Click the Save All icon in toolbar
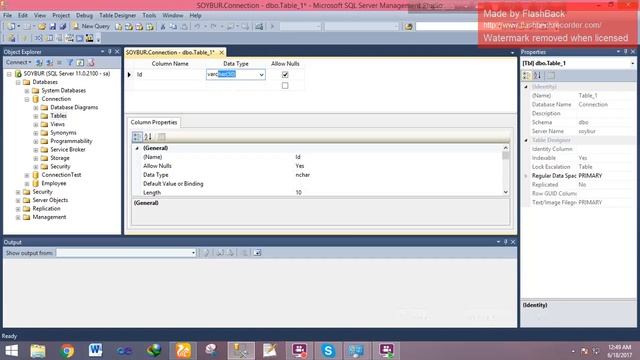Viewport: 640px width, 360px height. [63, 27]
